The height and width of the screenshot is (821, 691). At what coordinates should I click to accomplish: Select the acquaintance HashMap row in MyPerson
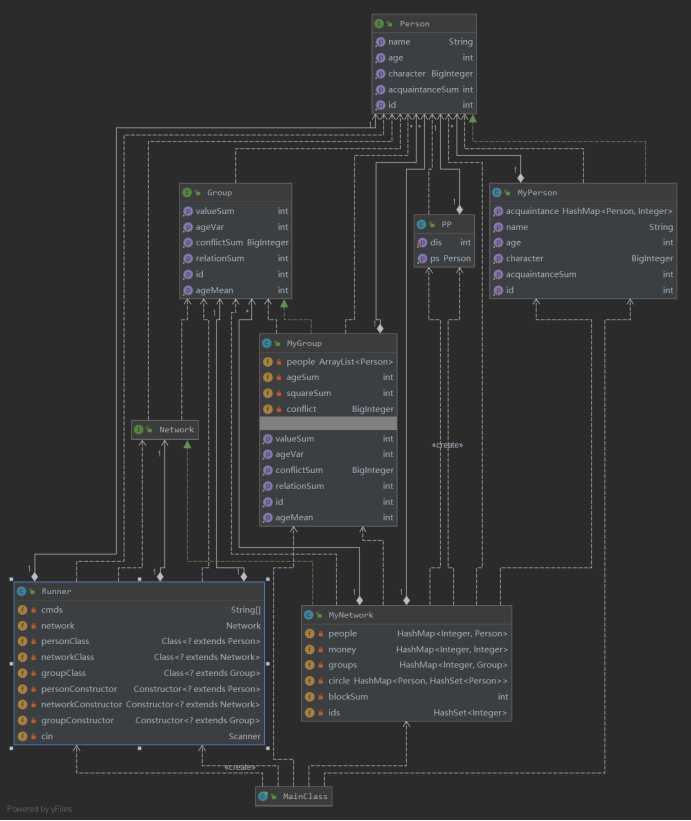583,211
